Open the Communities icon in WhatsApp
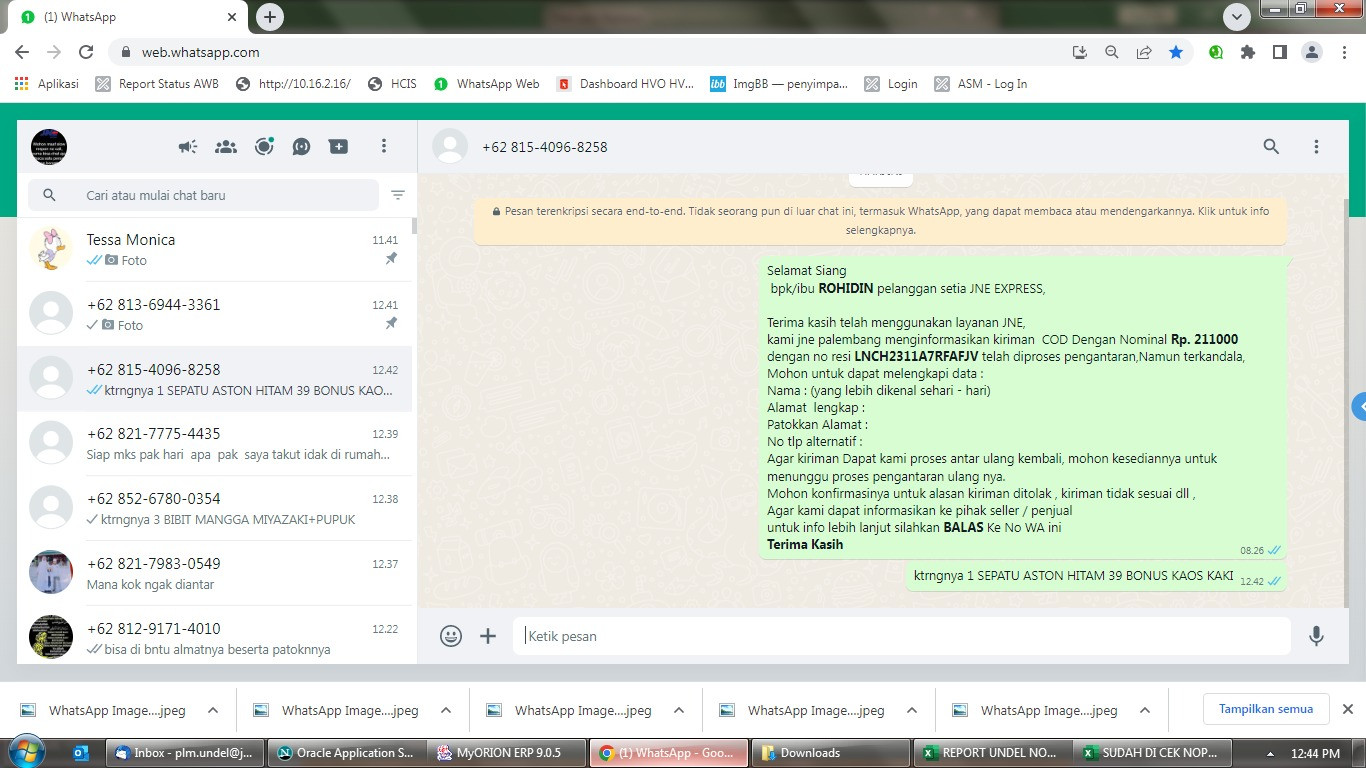 [226, 147]
